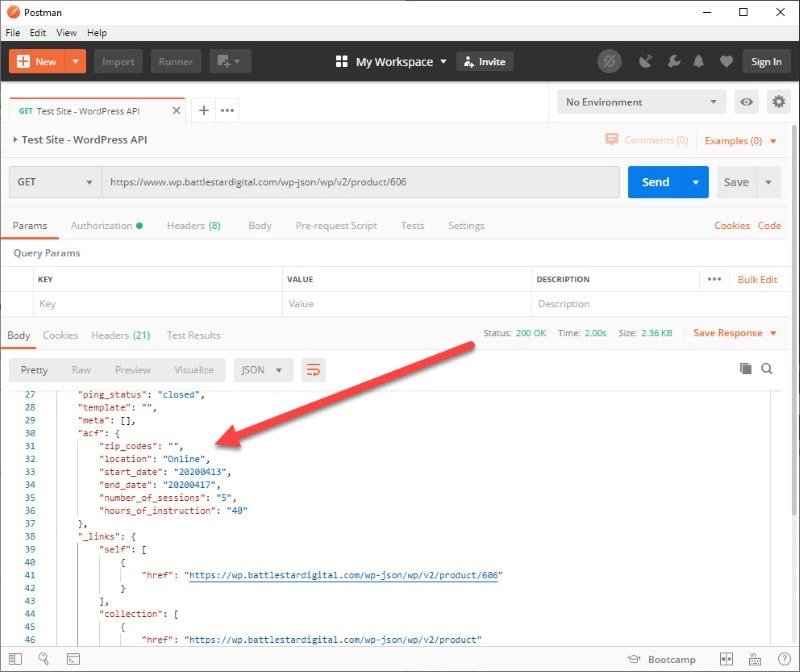Image resolution: width=800 pixels, height=672 pixels.
Task: Switch to the request Body tab
Action: point(260,226)
